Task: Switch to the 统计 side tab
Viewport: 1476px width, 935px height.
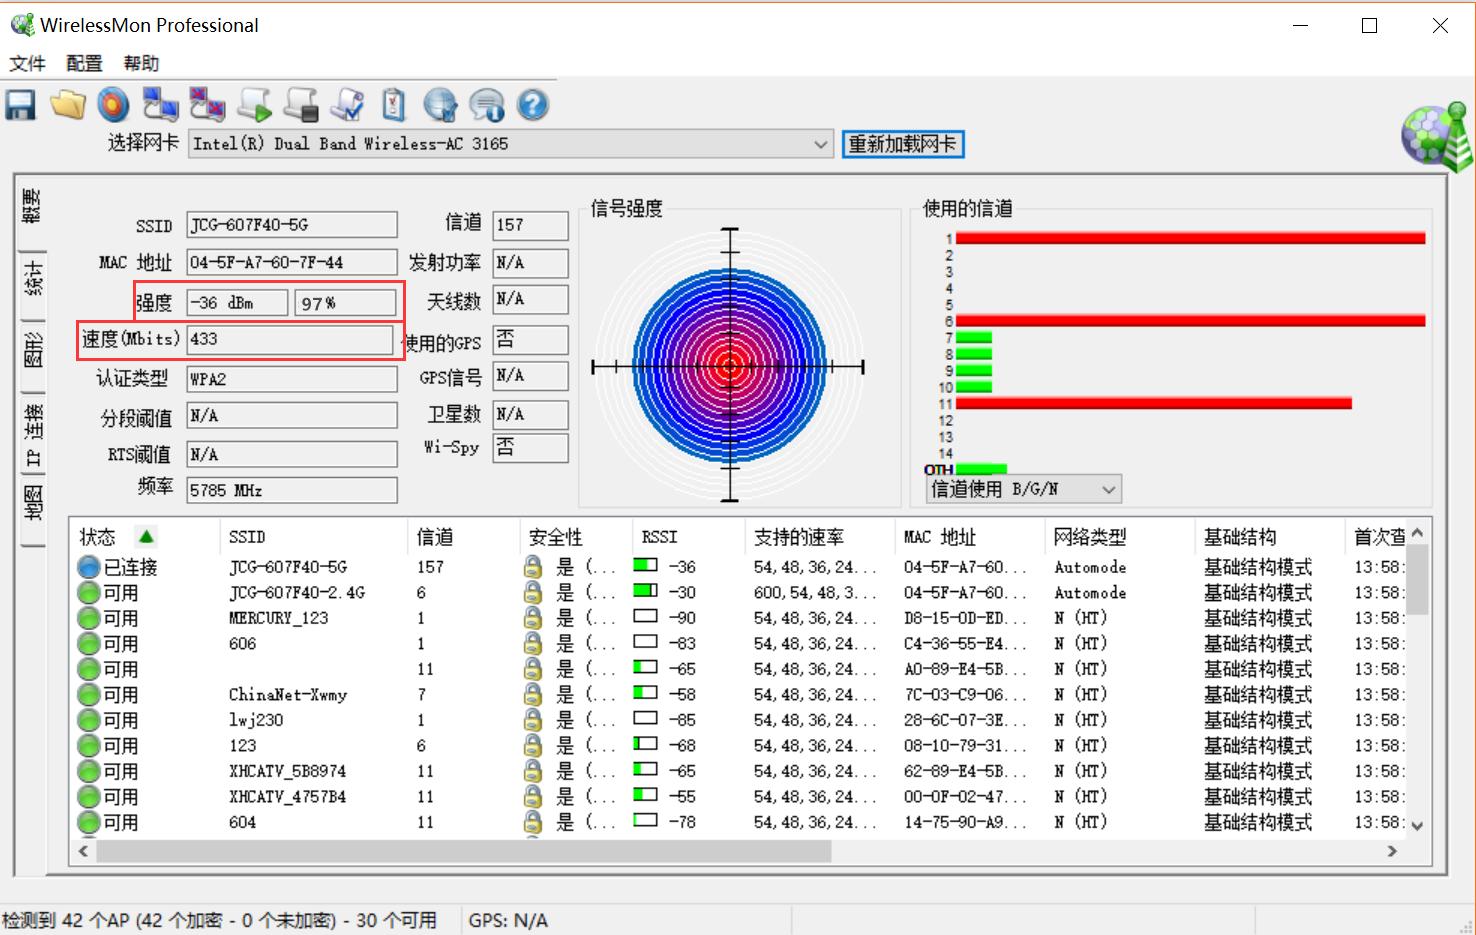Action: pyautogui.click(x=32, y=280)
